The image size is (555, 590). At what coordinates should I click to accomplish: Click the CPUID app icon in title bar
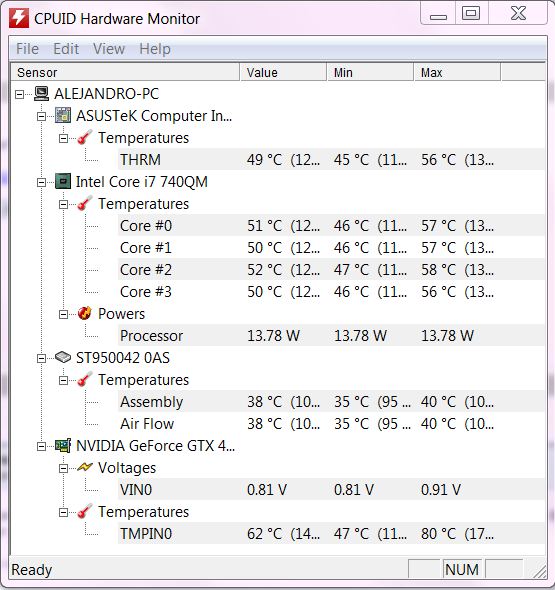coord(19,18)
